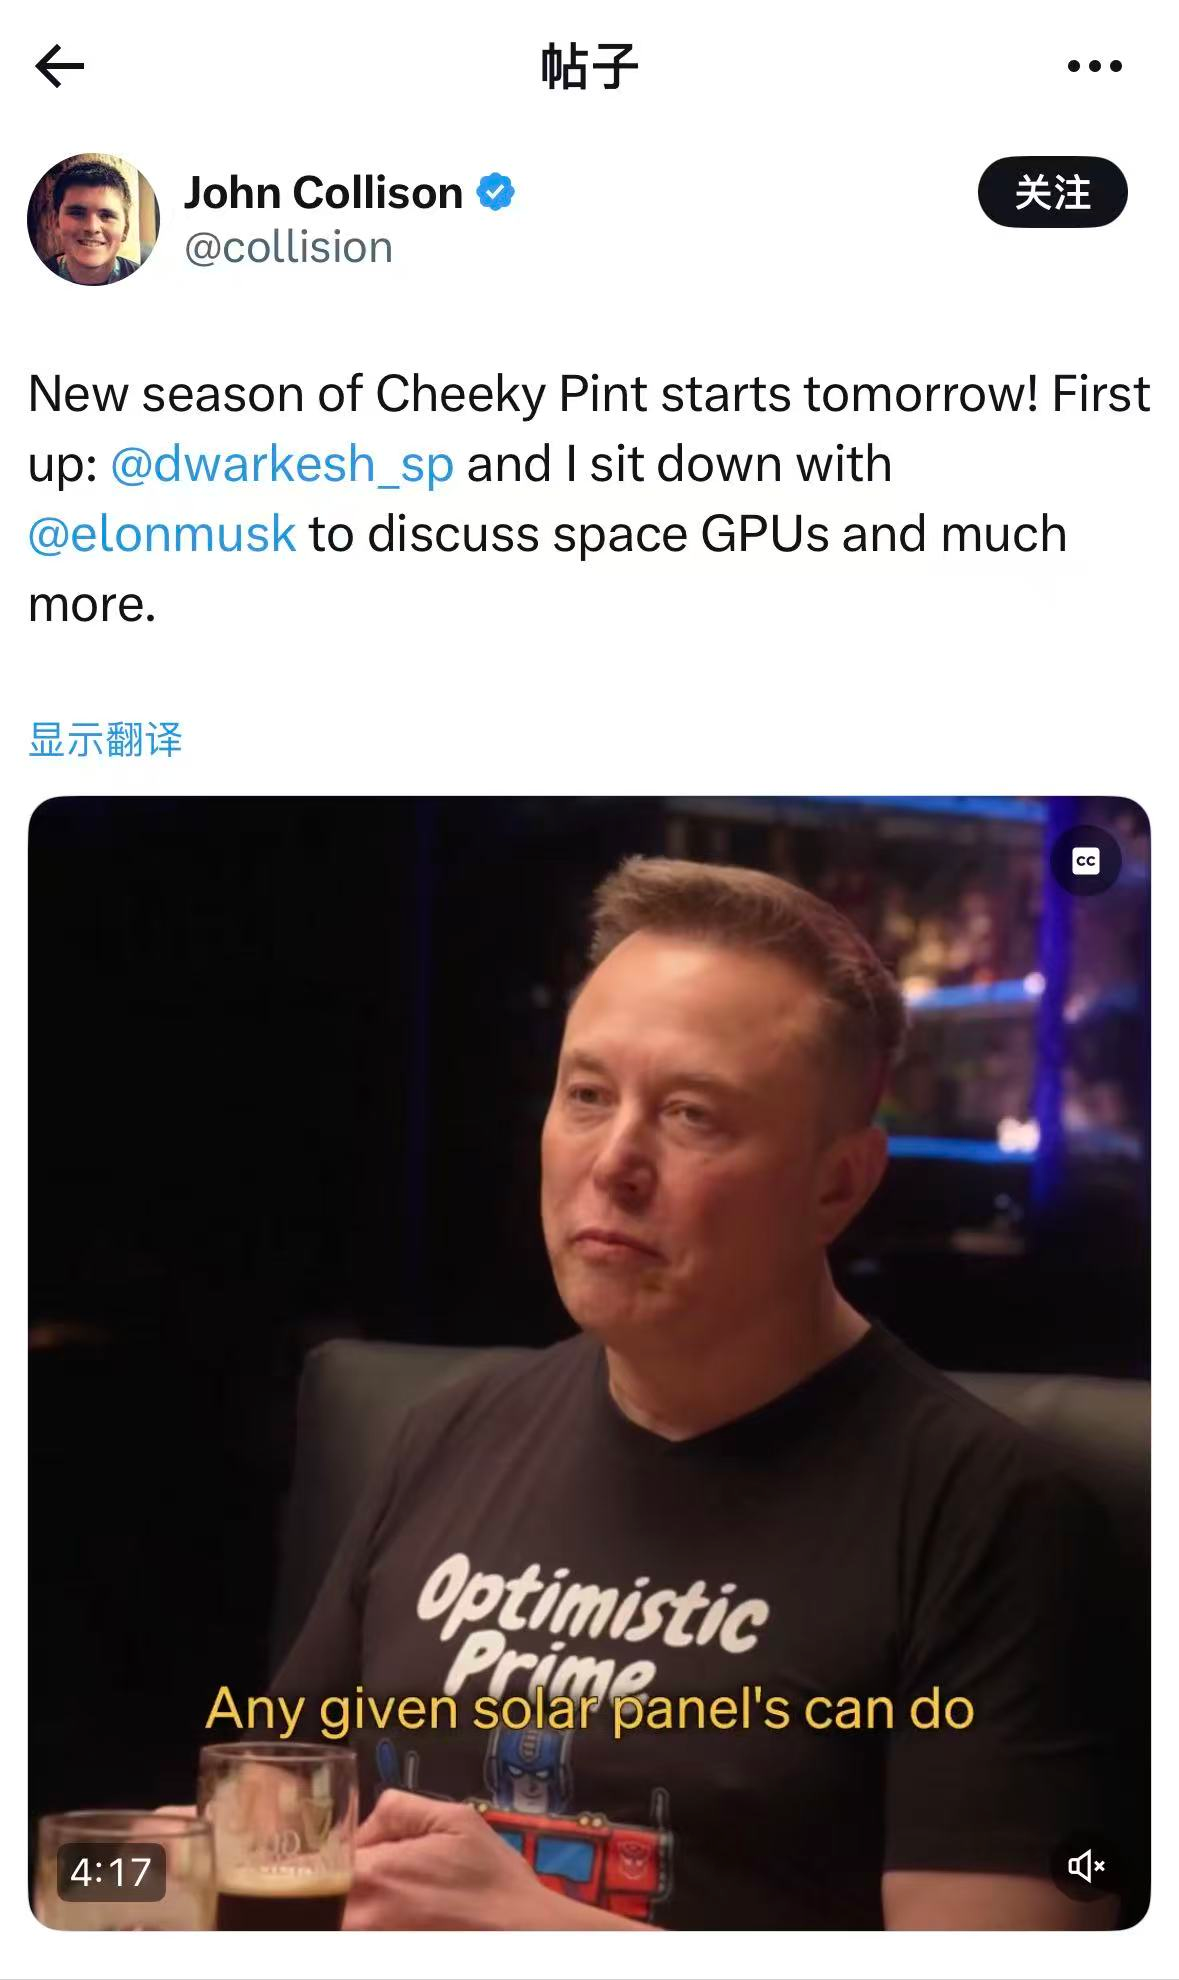
Task: Click the tweet text about Cheeky Pint
Action: 589,498
